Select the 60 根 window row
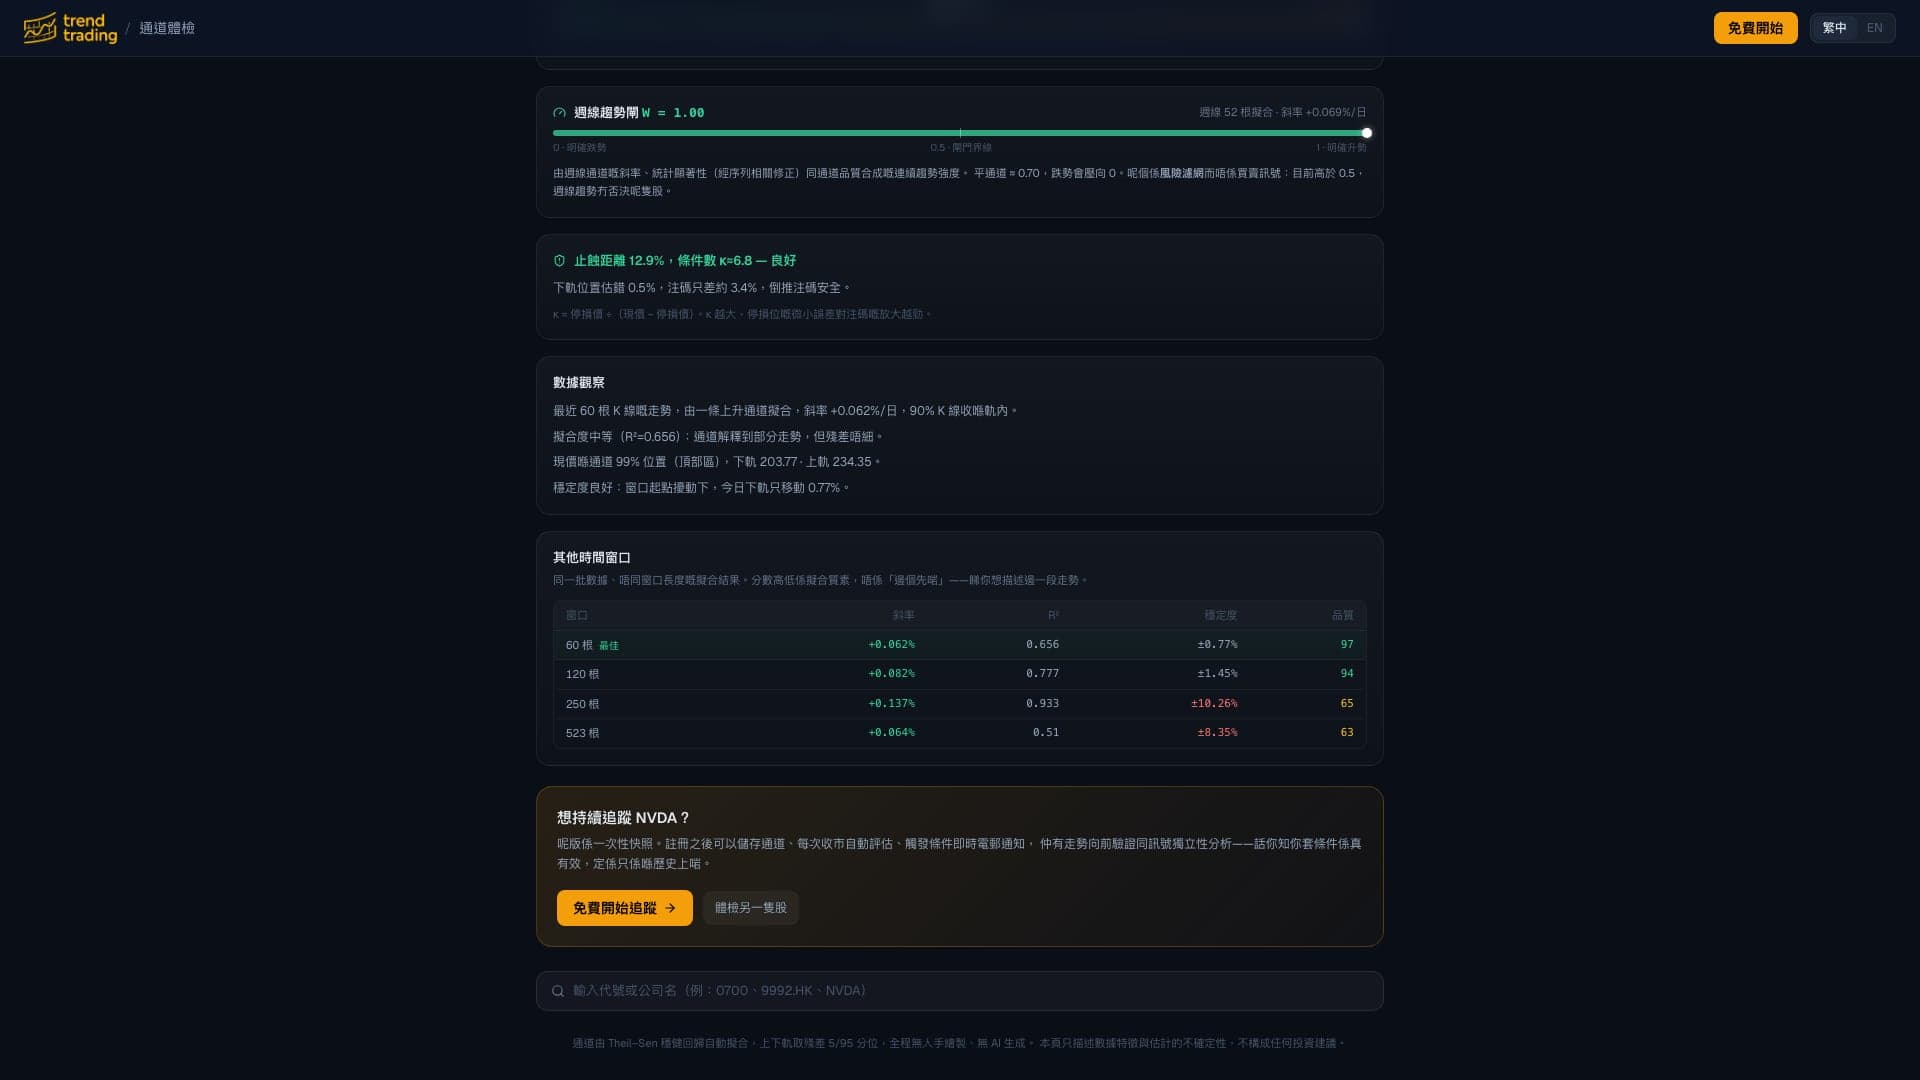 tap(959, 645)
